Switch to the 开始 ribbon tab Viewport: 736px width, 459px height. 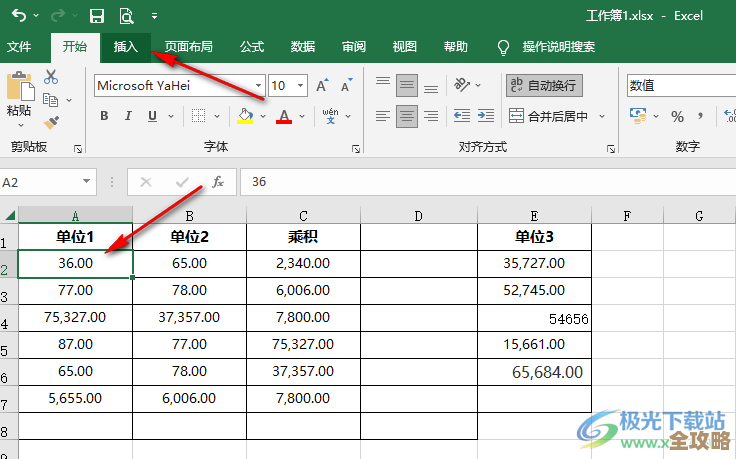coord(75,46)
